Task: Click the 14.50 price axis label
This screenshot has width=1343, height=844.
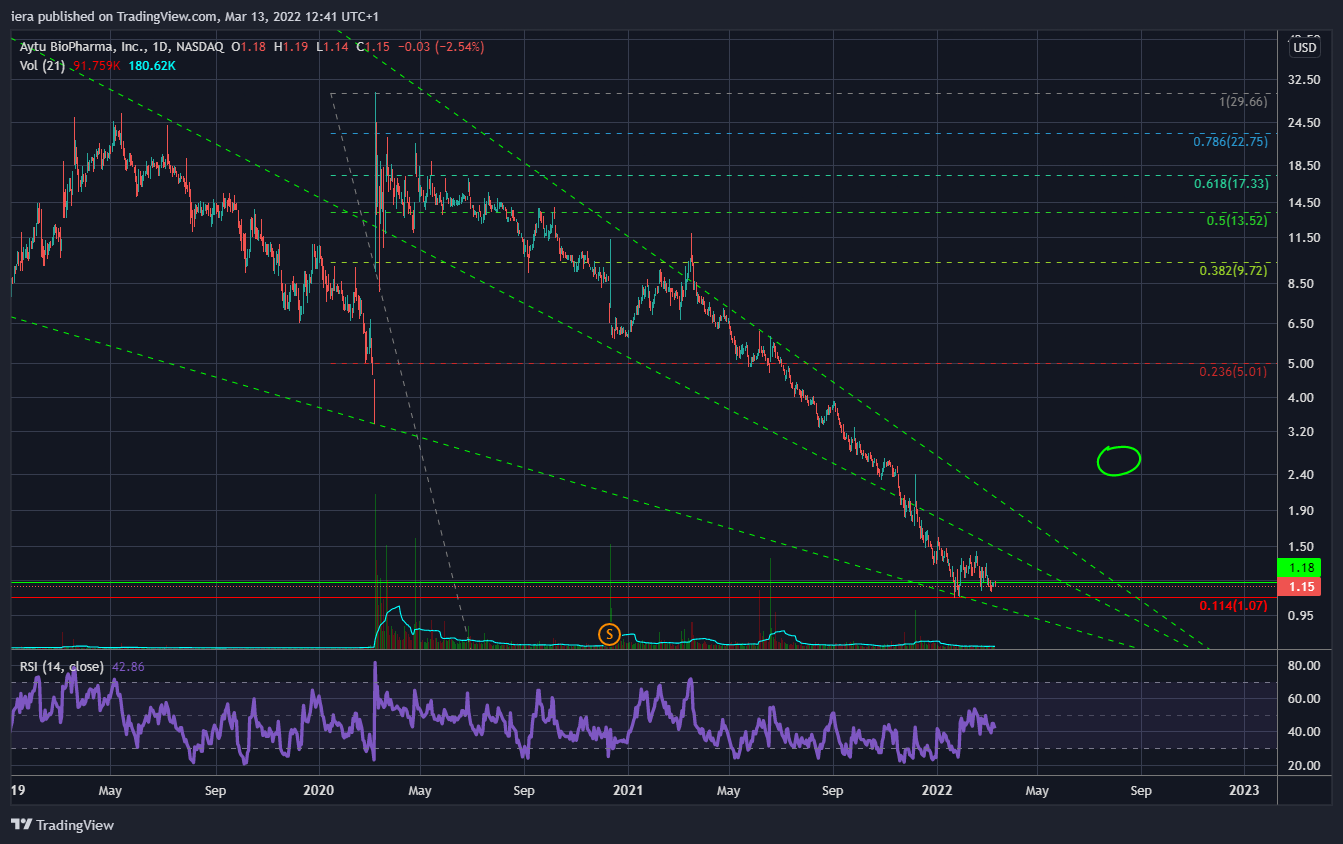Action: point(1305,203)
